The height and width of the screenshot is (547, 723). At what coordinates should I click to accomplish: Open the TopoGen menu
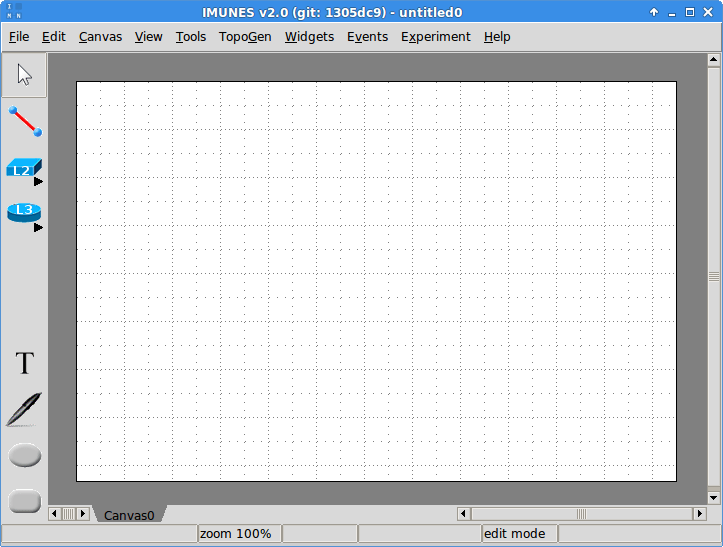pos(245,37)
